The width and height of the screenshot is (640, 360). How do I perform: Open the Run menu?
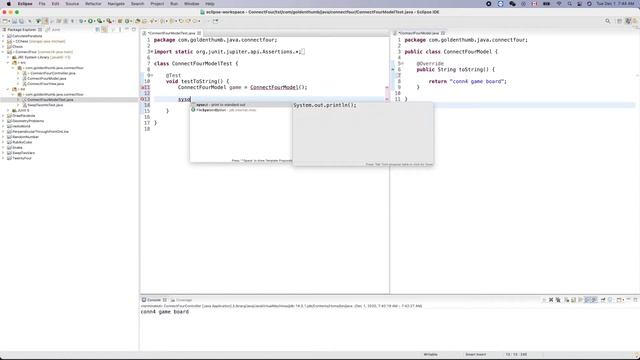(174, 4)
